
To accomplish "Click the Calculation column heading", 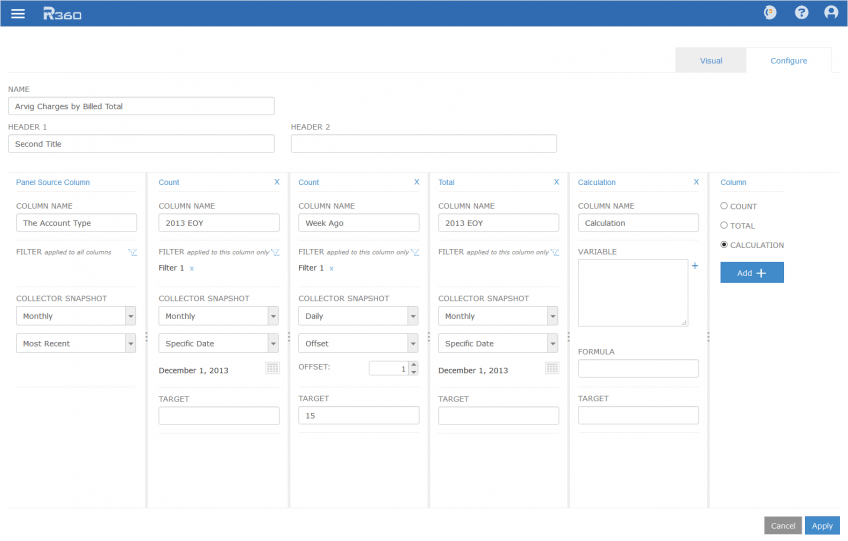I will 597,182.
